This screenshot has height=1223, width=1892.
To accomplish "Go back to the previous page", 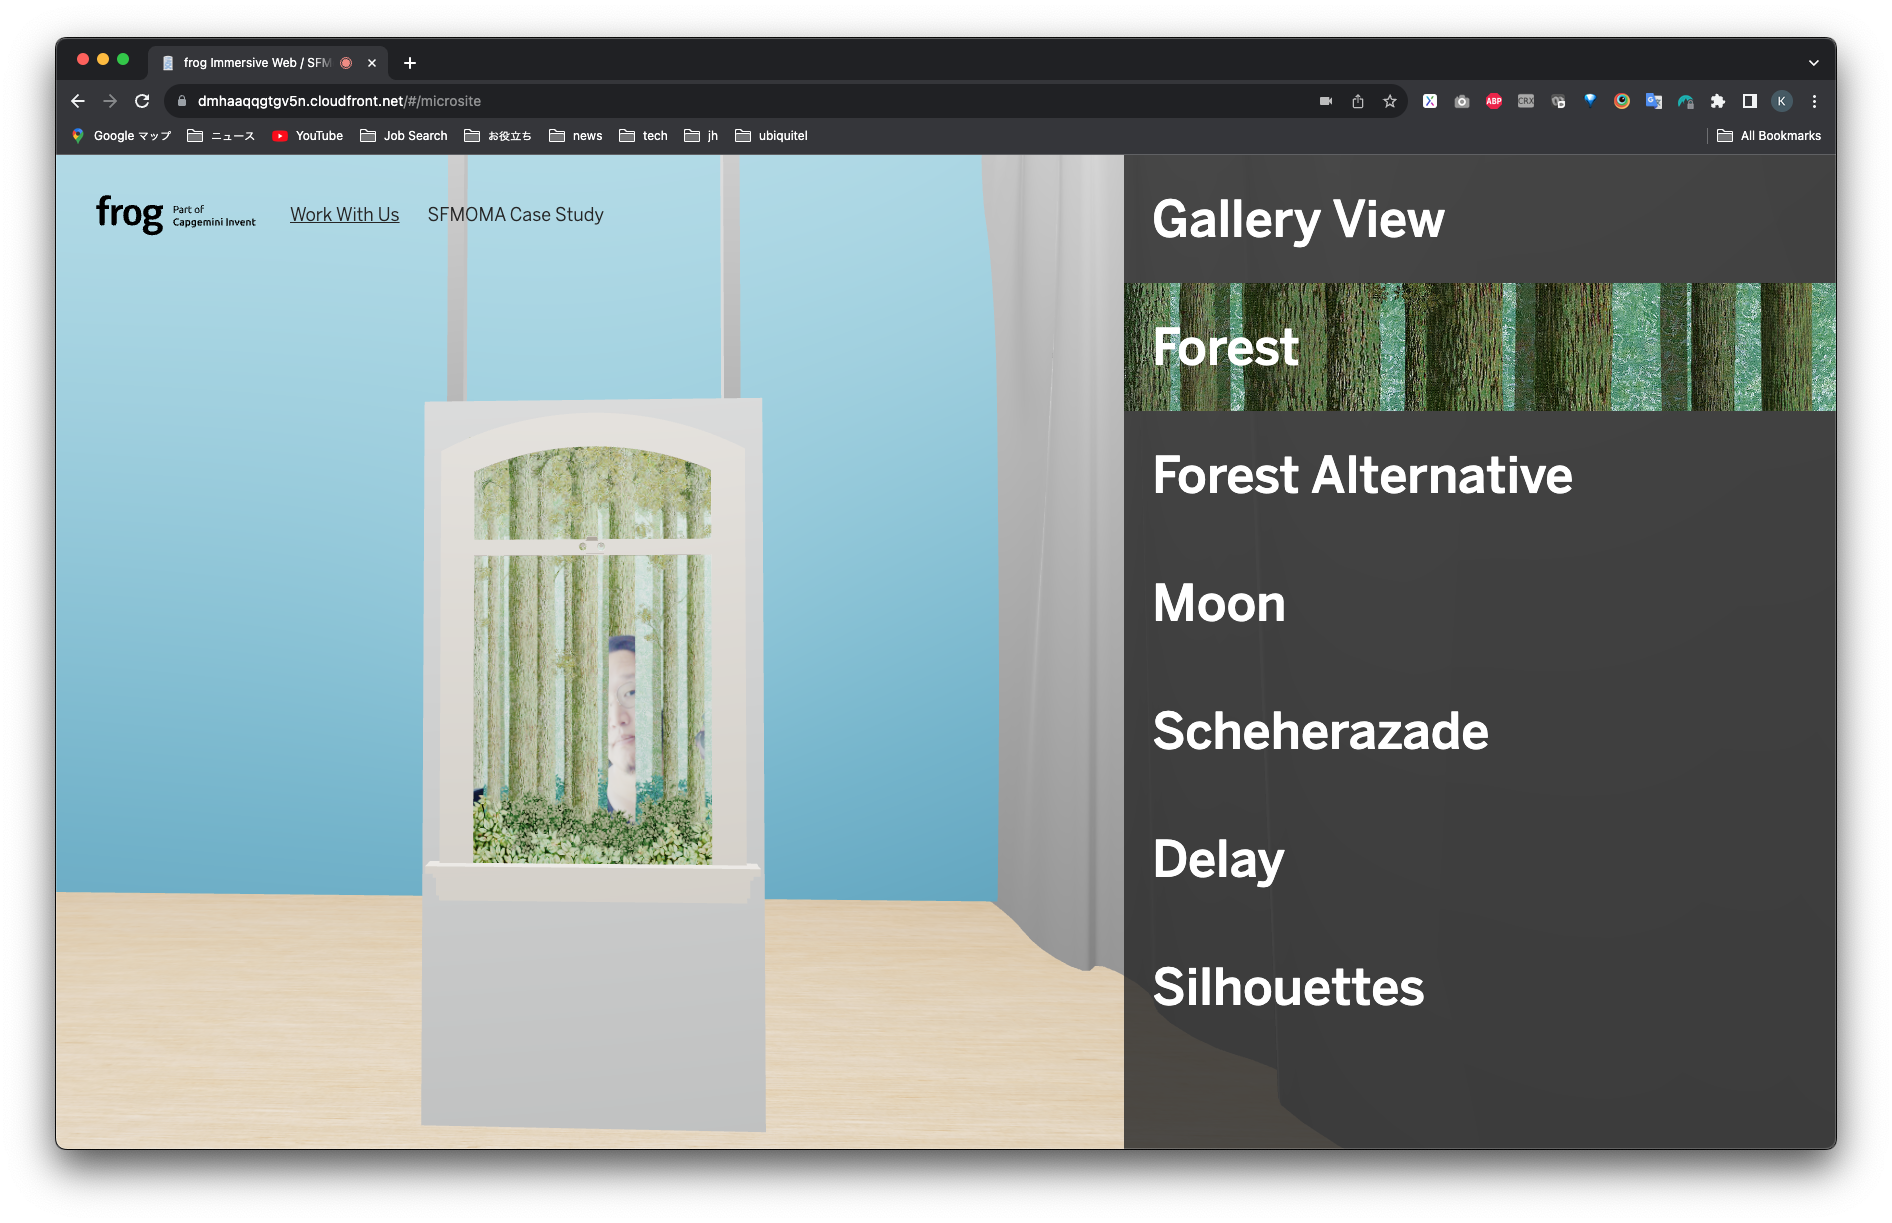I will pos(78,101).
